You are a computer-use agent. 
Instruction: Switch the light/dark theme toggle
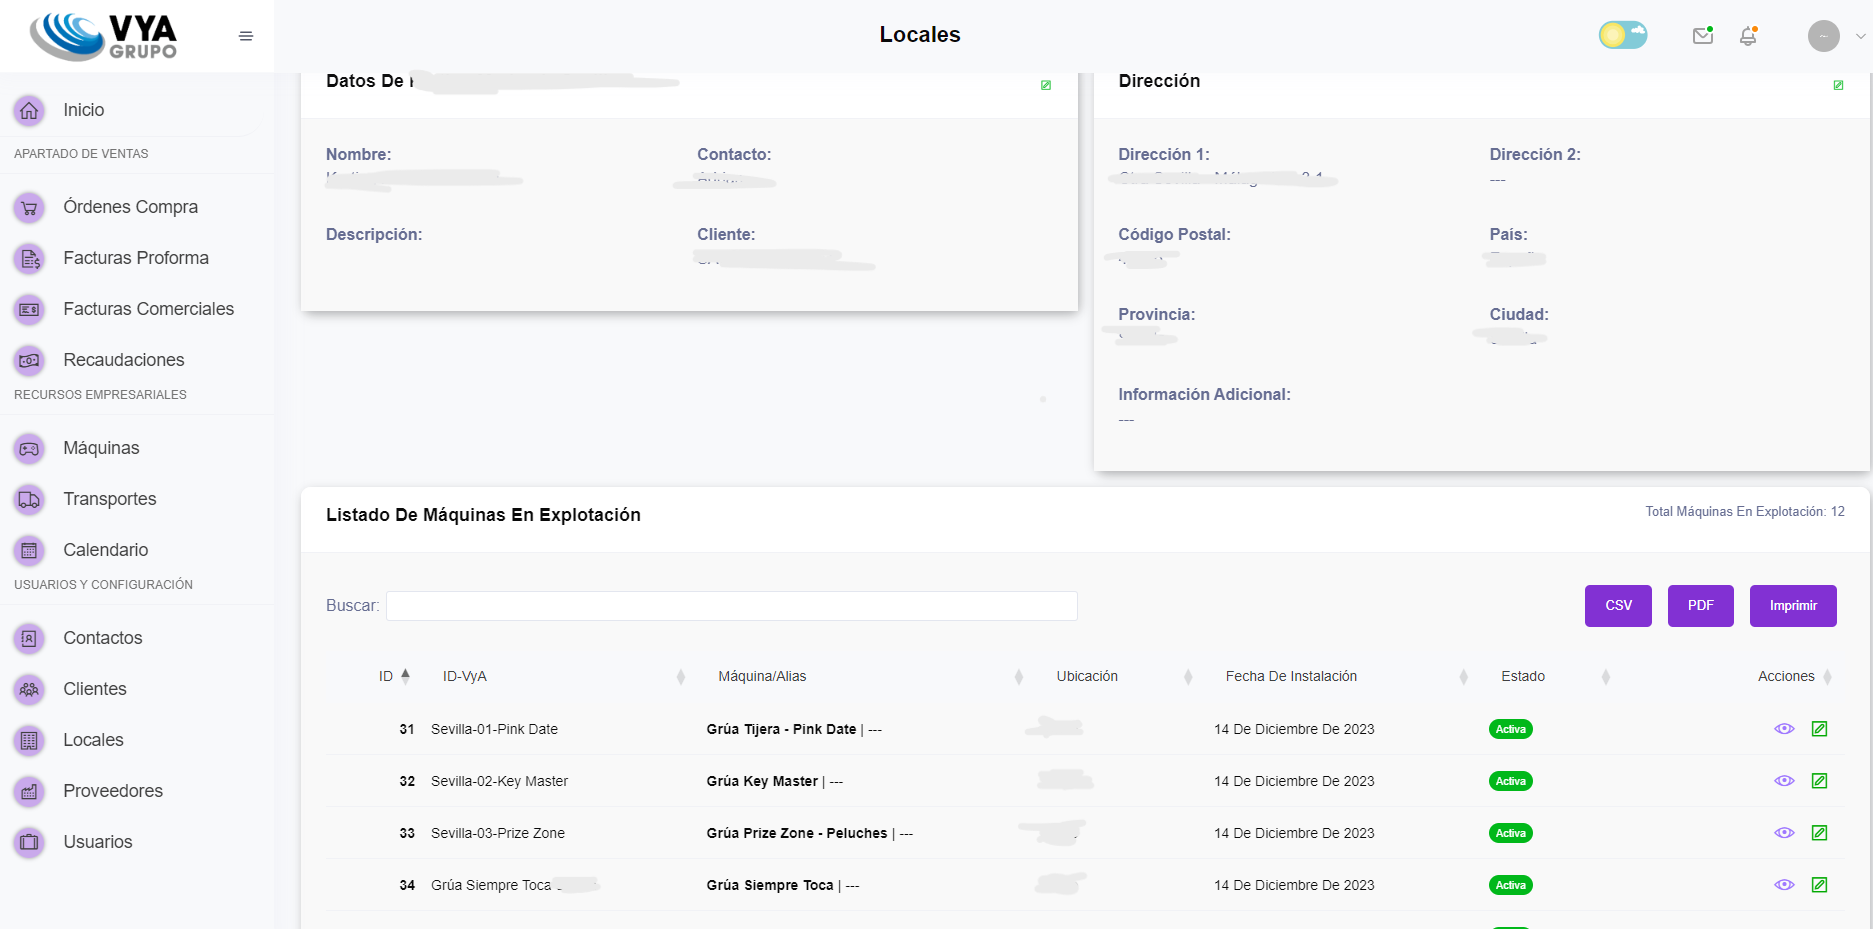(1622, 34)
